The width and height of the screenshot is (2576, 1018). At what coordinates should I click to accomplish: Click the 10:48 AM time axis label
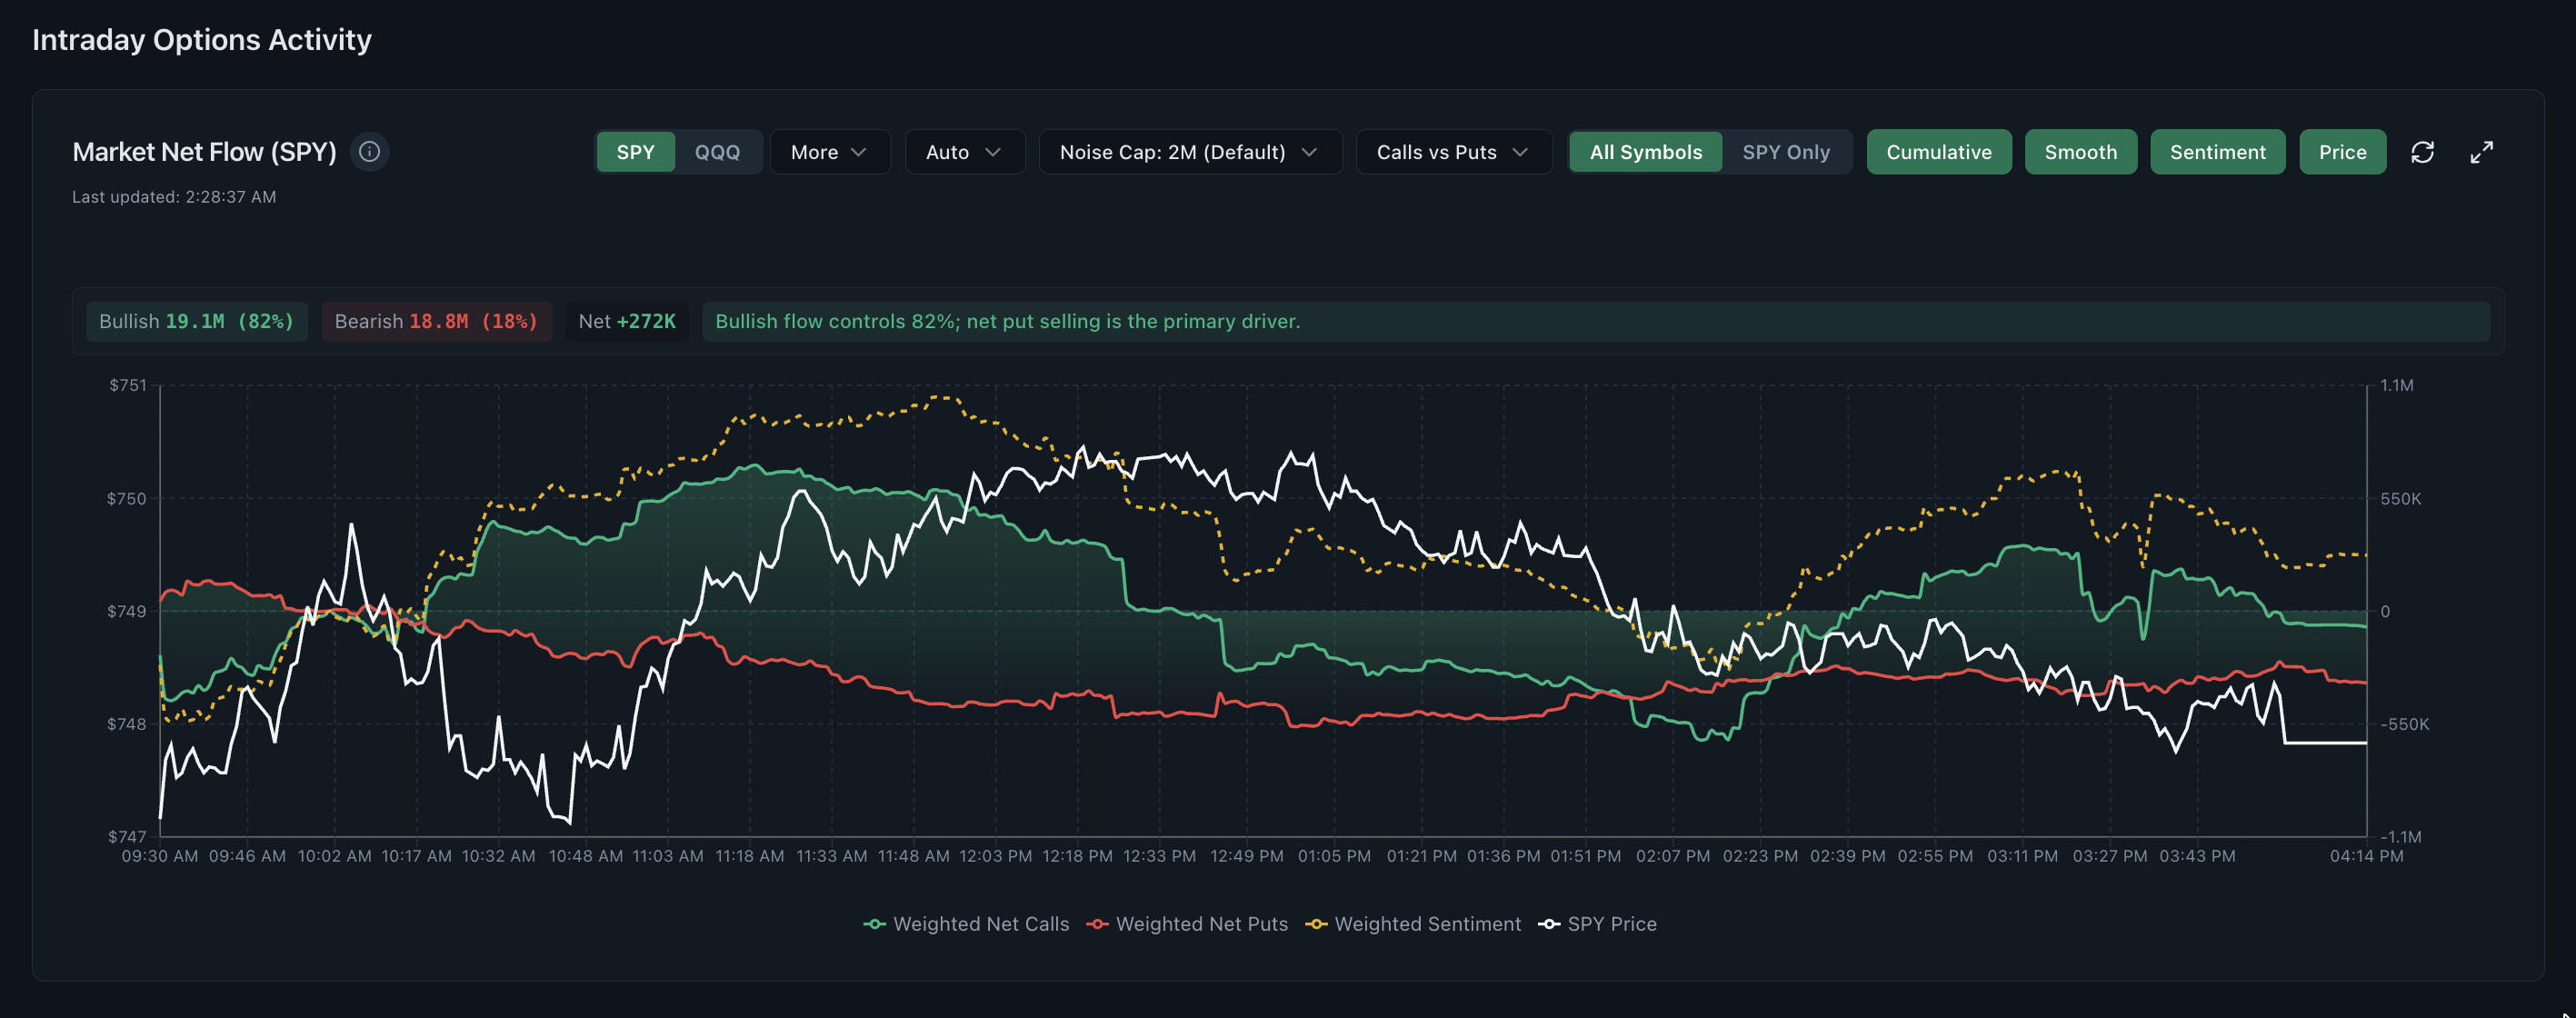click(585, 856)
